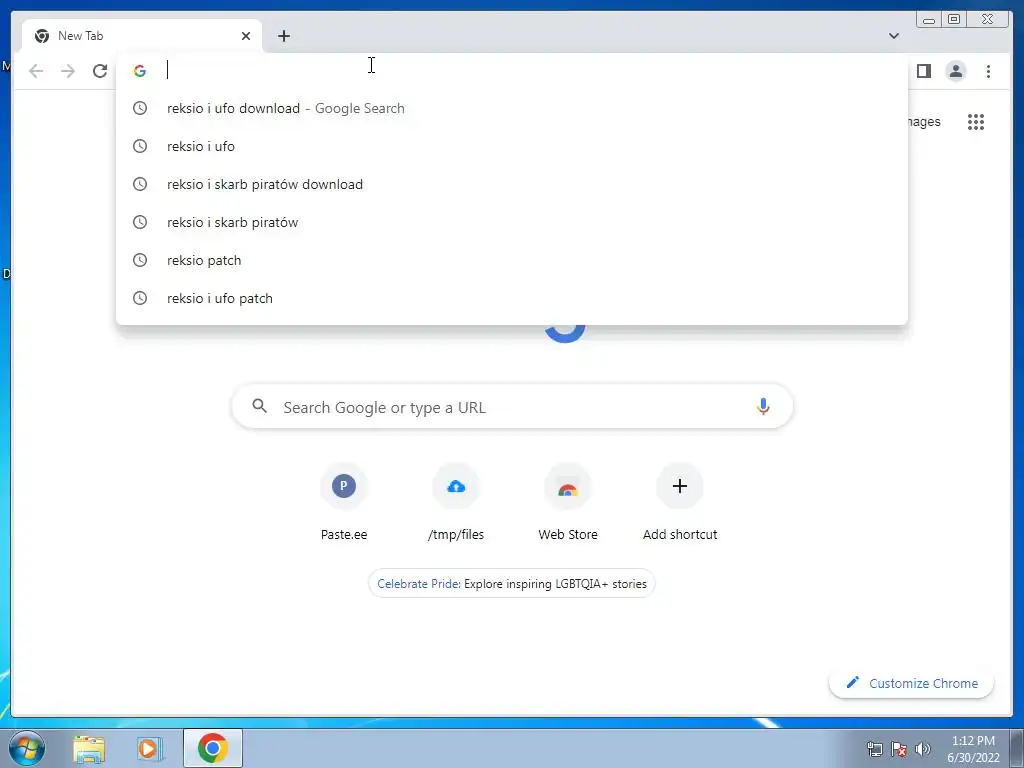The width and height of the screenshot is (1024, 768).
Task: Pick the 'reksio patch' suggestion
Action: (512, 260)
